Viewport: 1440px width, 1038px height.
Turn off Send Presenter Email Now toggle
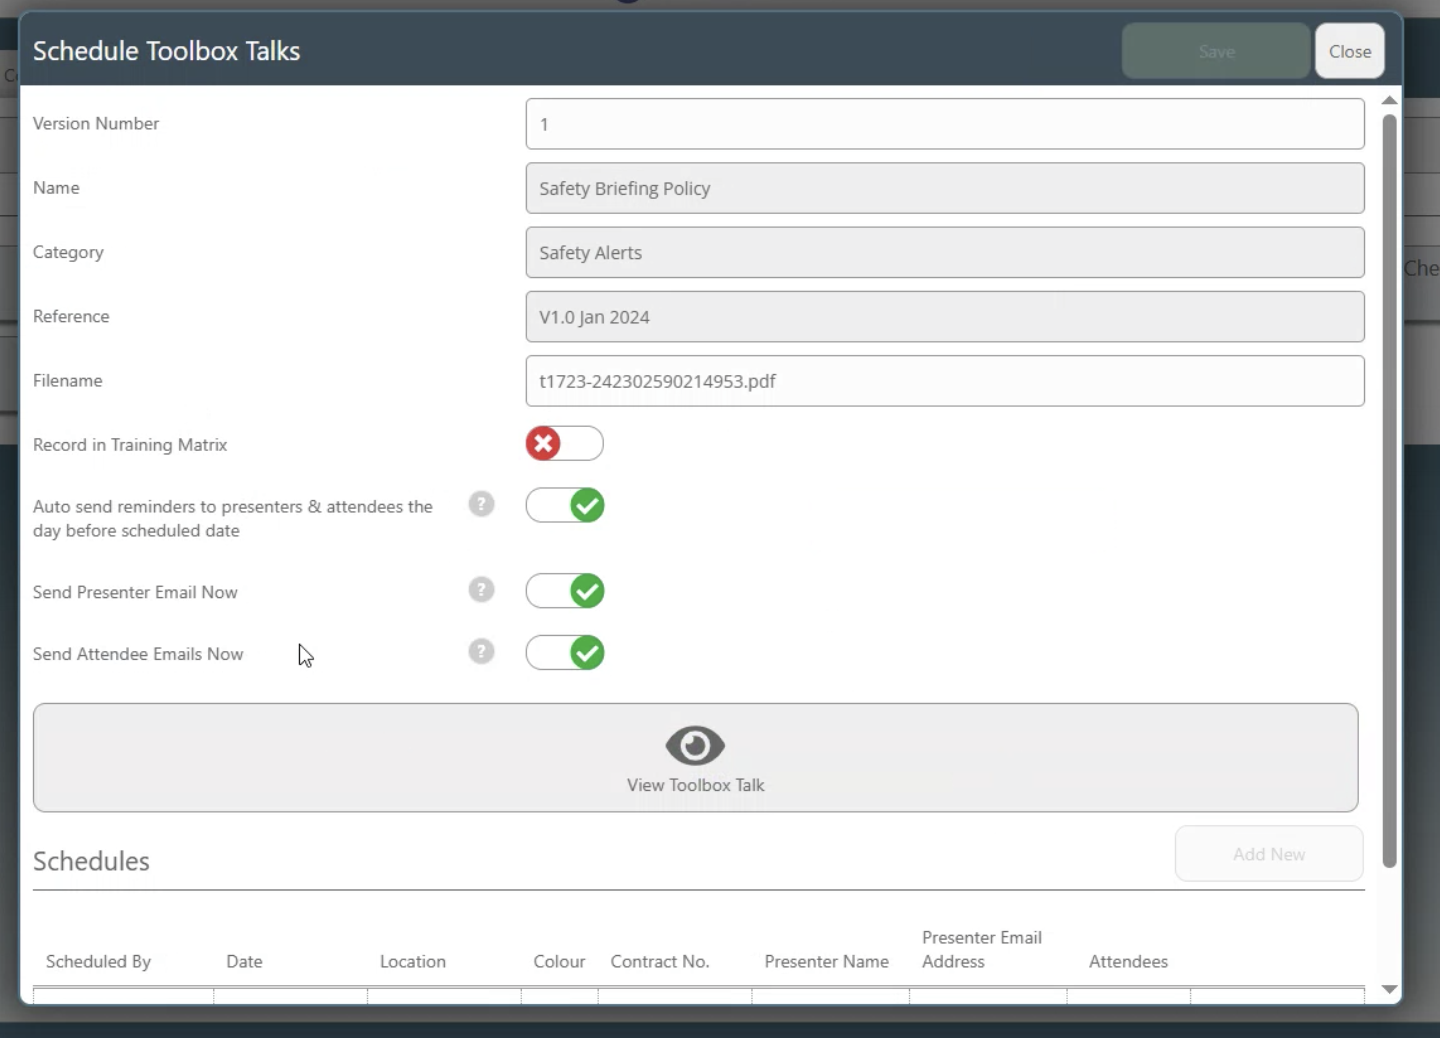tap(565, 591)
